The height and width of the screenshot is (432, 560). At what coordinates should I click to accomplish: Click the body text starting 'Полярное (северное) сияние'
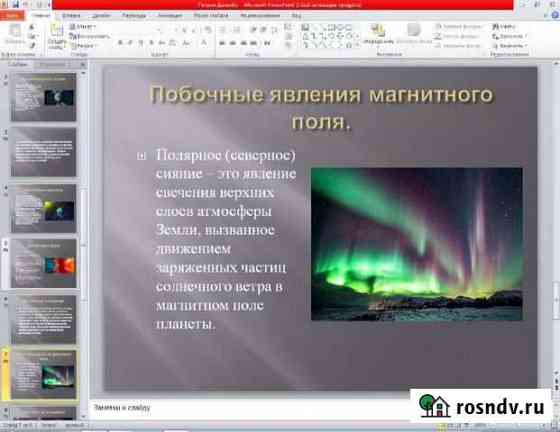226,239
